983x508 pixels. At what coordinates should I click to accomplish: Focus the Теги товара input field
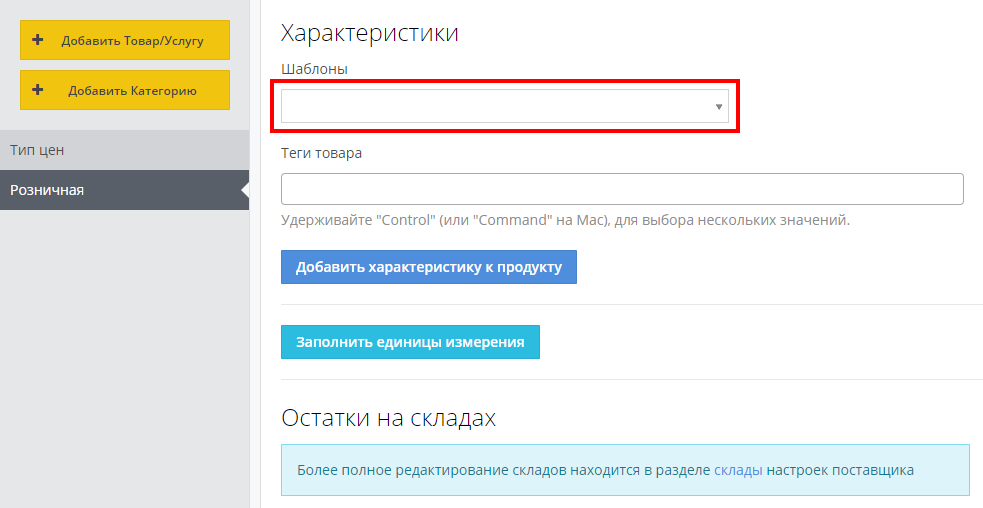pos(621,189)
